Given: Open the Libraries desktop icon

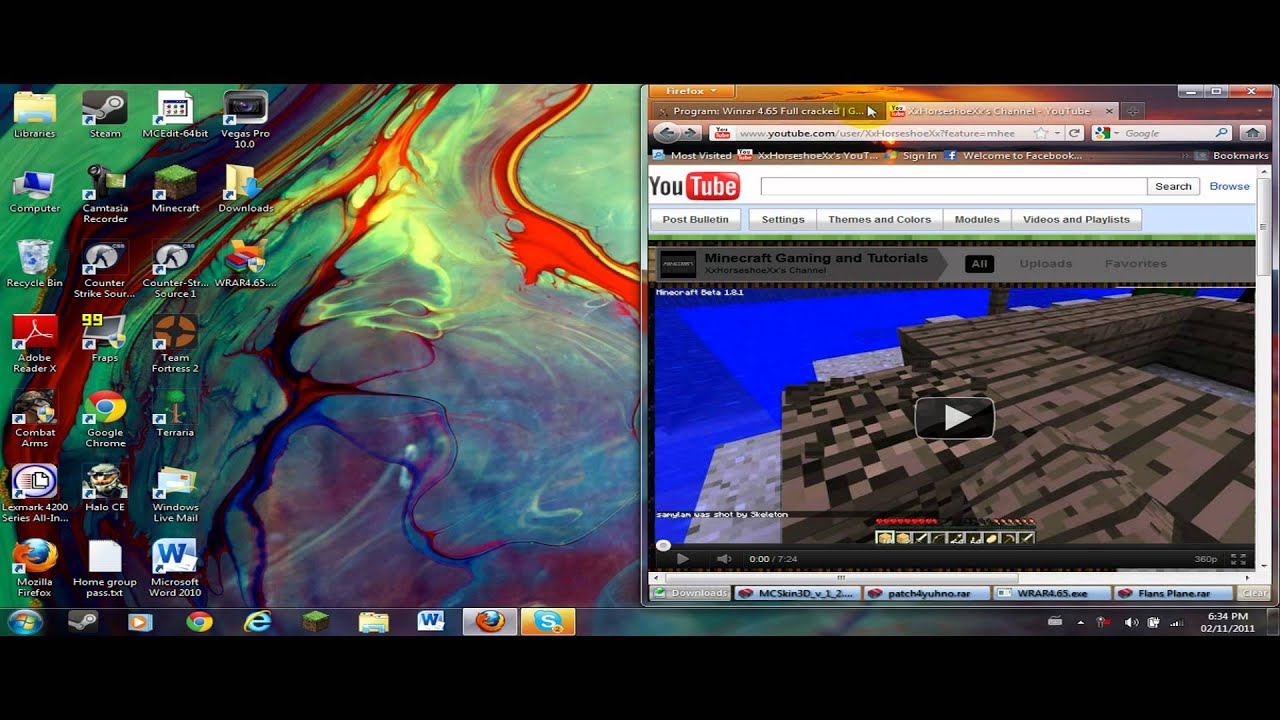Looking at the screenshot, I should 35,115.
